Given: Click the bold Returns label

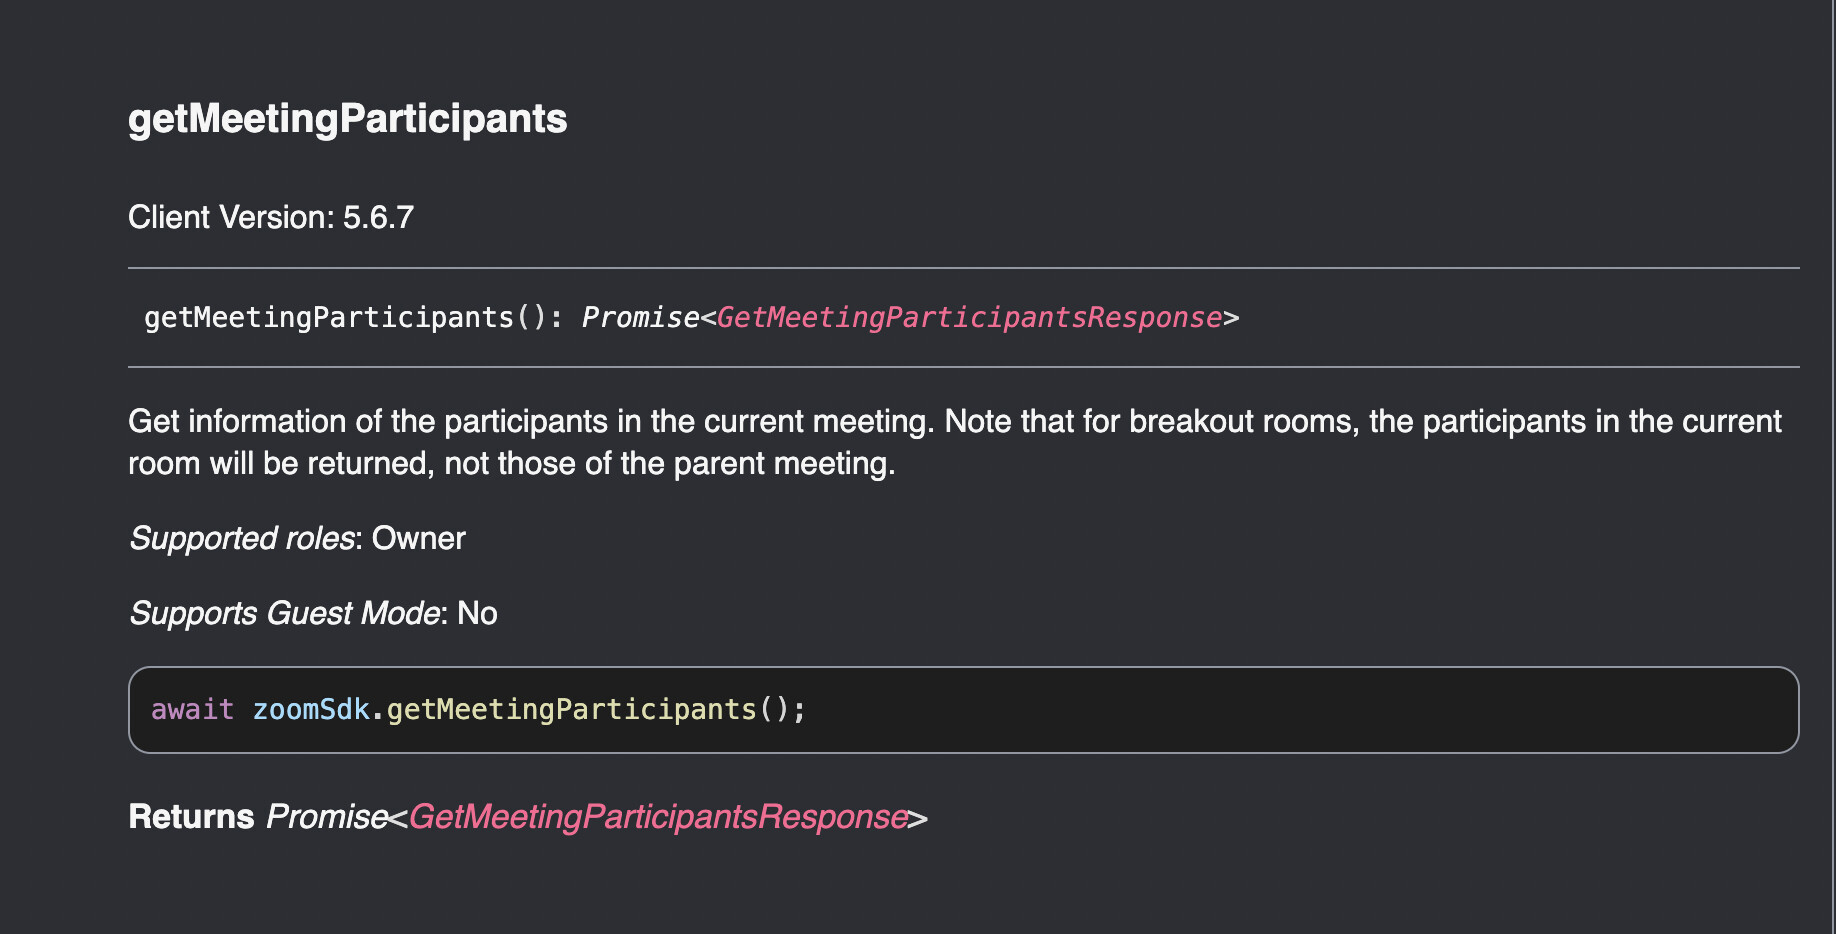Looking at the screenshot, I should [x=191, y=817].
